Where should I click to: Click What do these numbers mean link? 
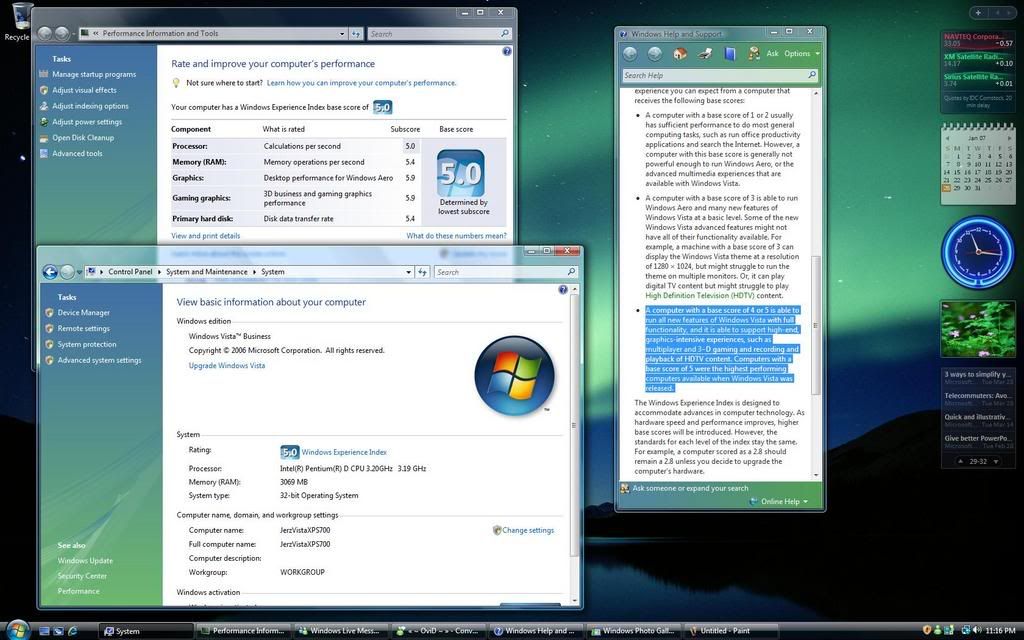coord(456,236)
